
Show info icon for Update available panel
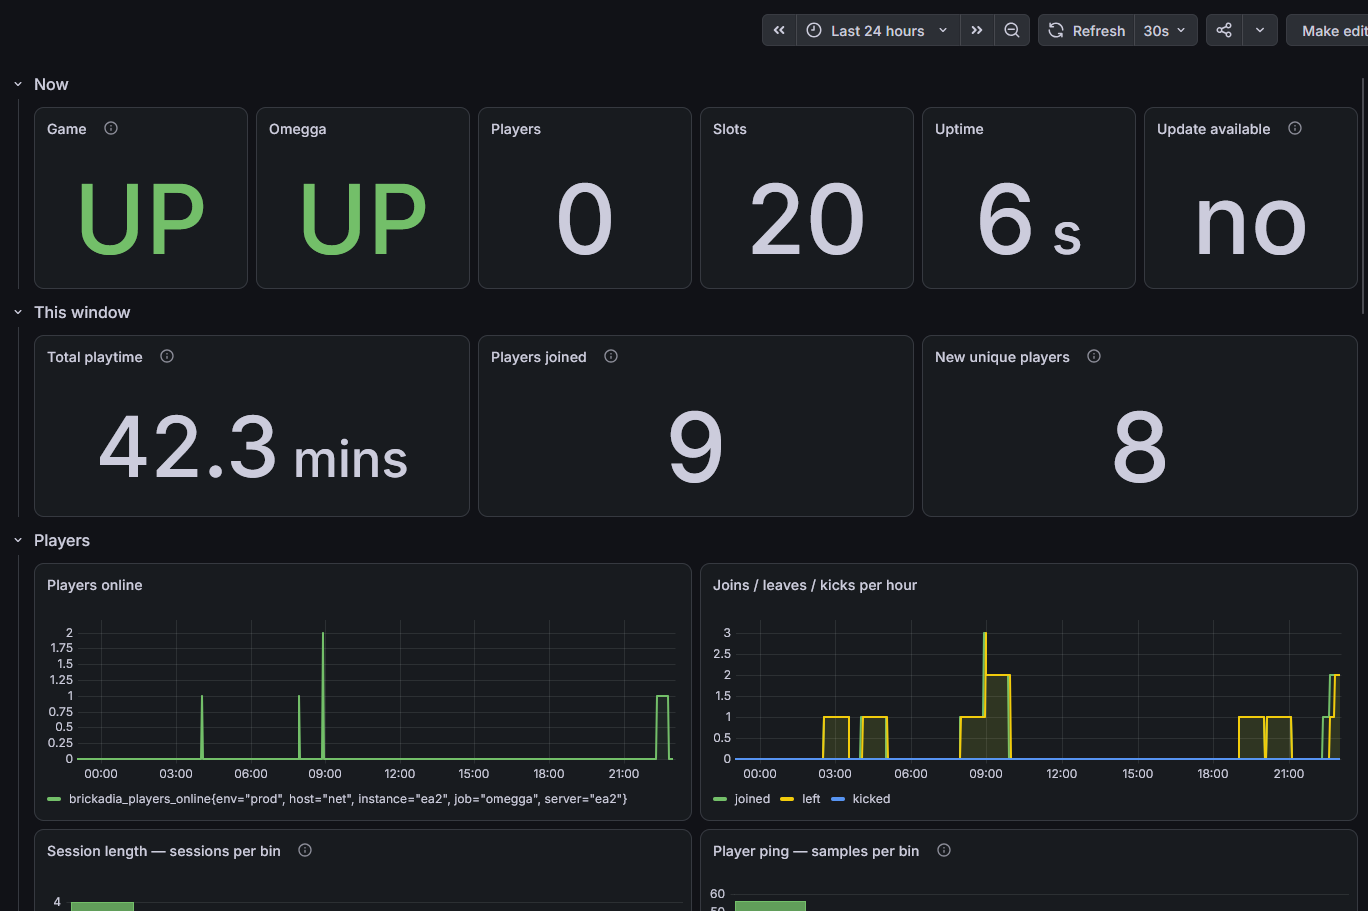tap(1295, 128)
